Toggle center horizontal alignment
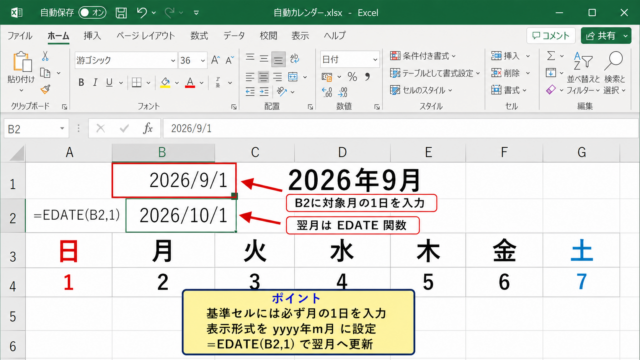This screenshot has height=360, width=640. point(264,76)
